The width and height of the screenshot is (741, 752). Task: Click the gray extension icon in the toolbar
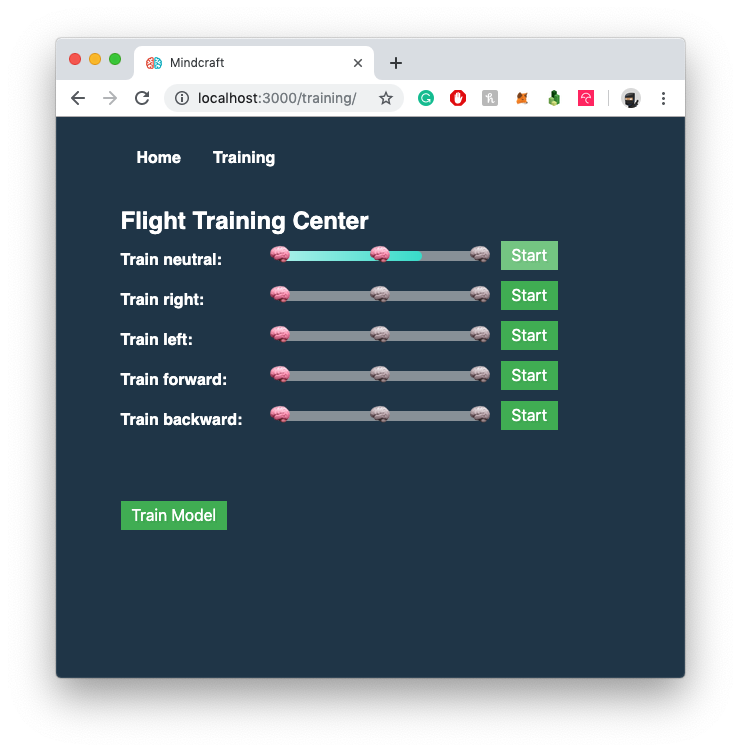(x=490, y=98)
